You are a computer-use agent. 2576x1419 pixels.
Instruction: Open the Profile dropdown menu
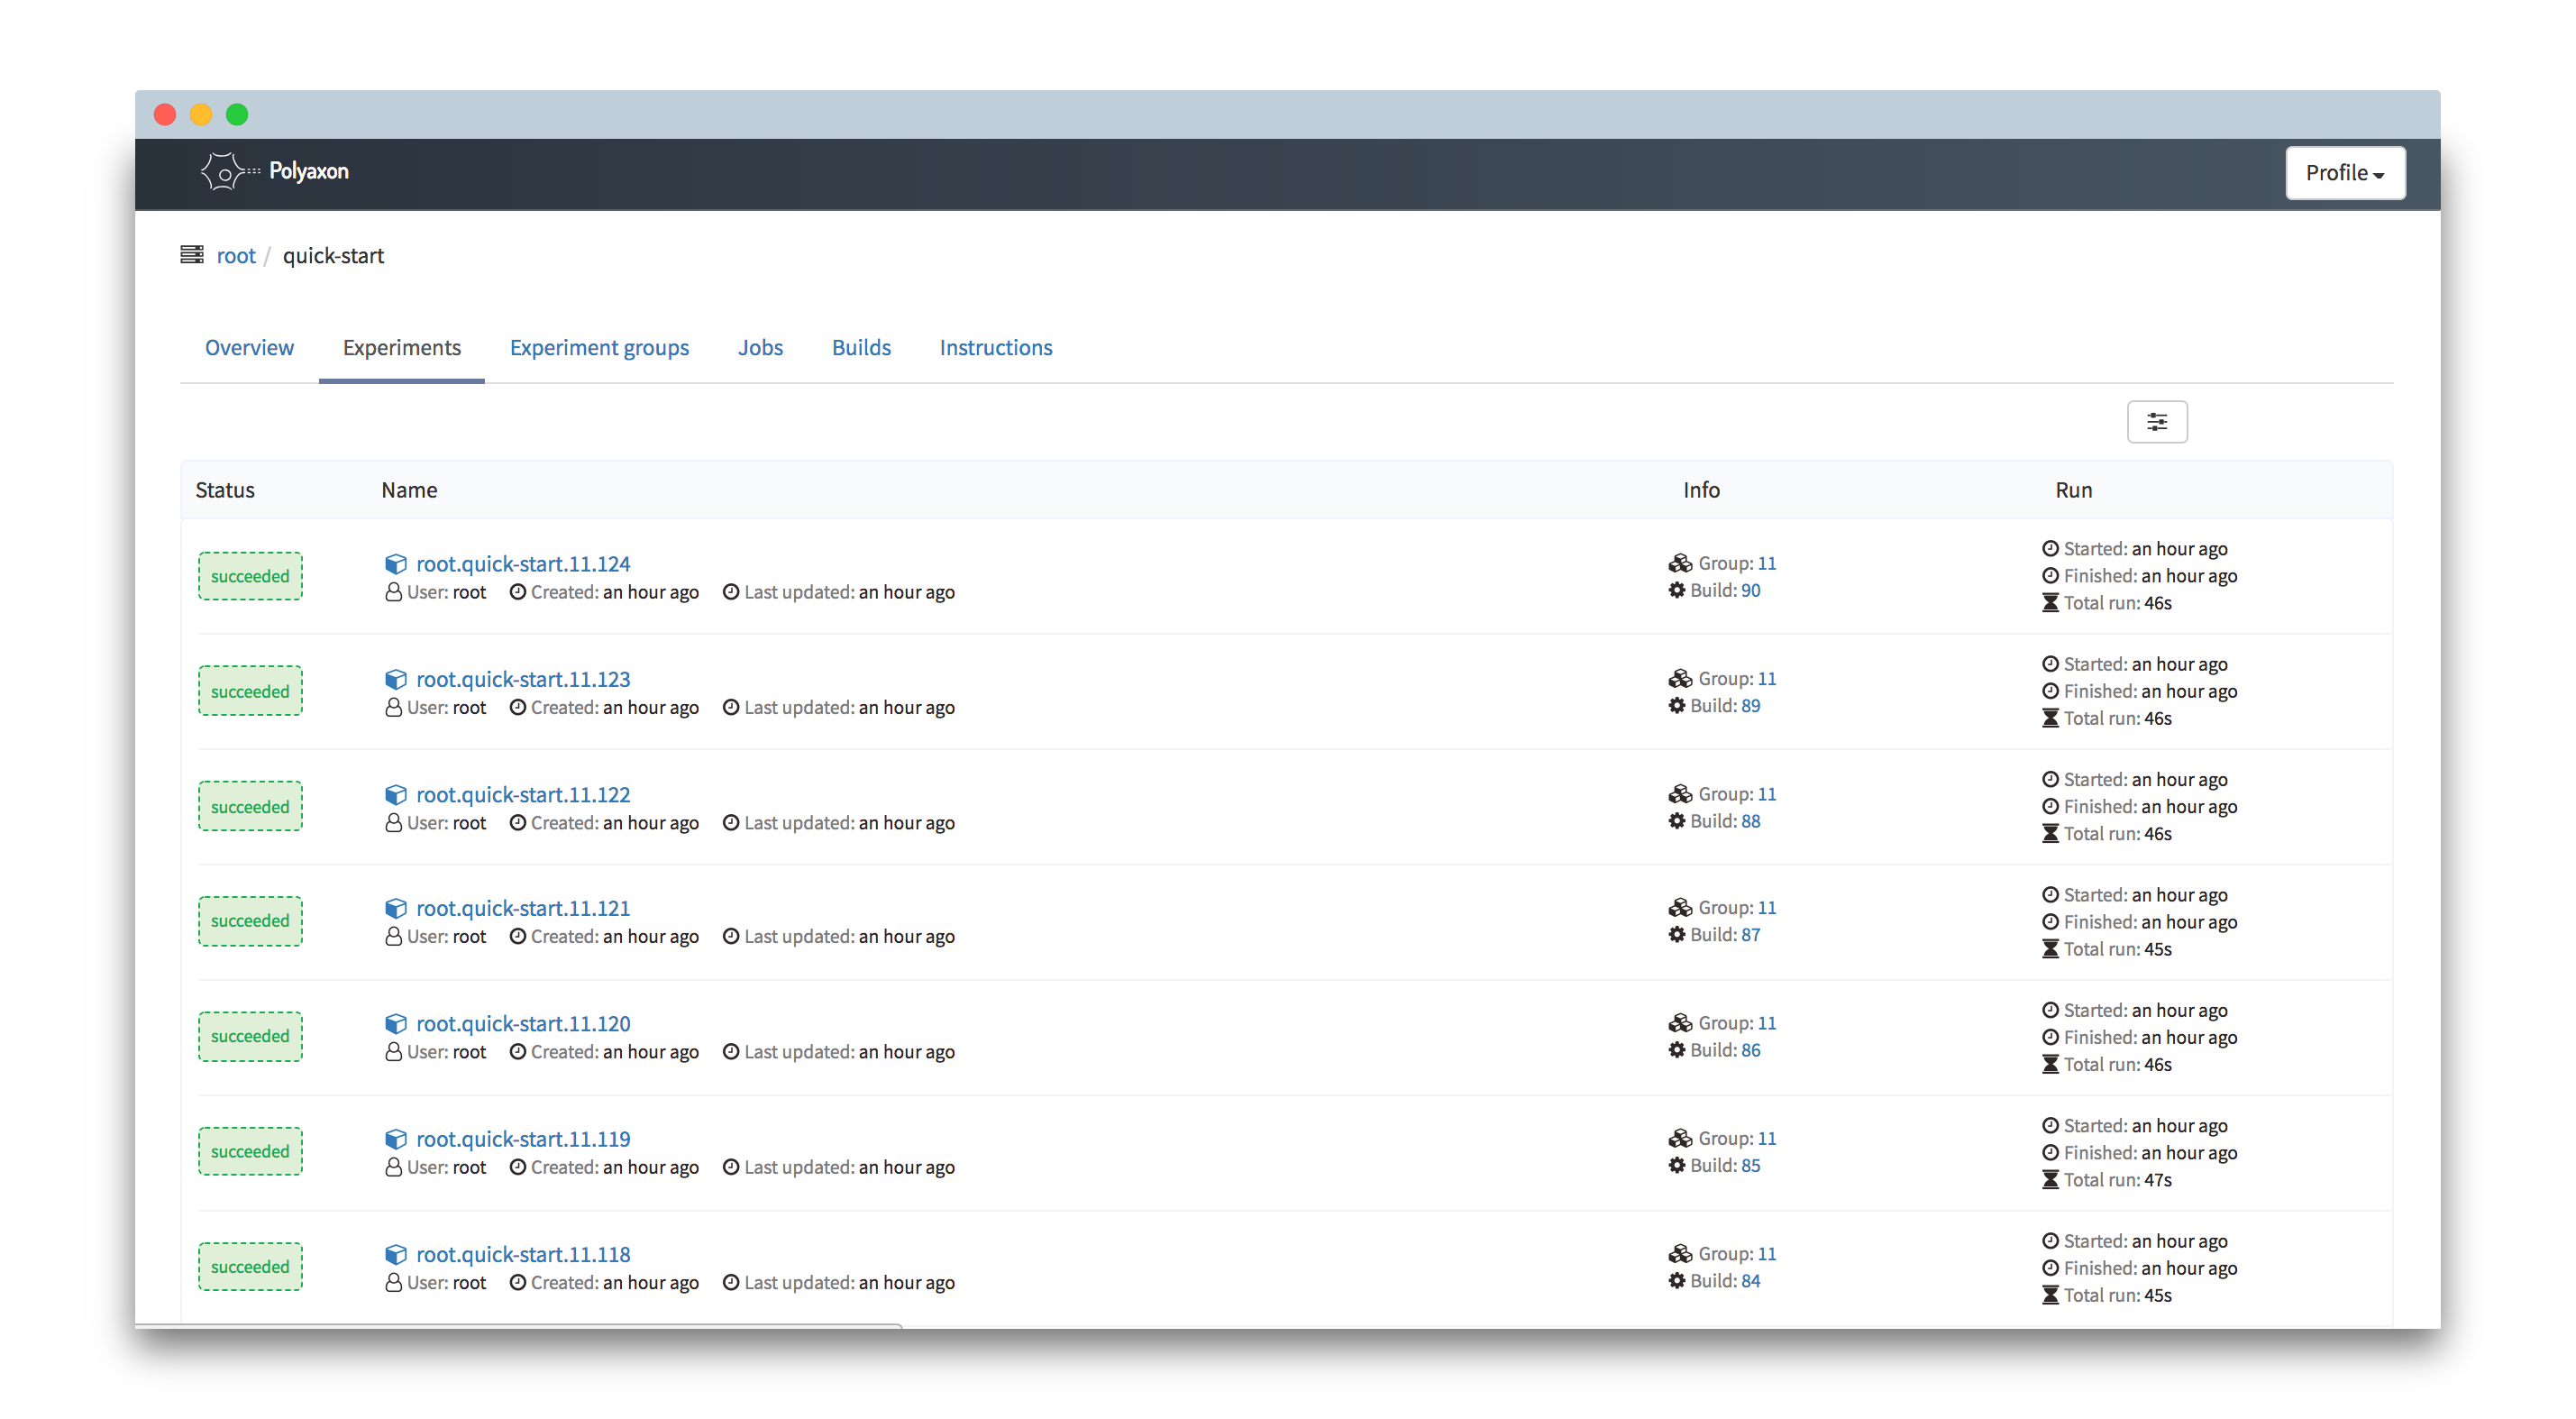[x=2344, y=173]
